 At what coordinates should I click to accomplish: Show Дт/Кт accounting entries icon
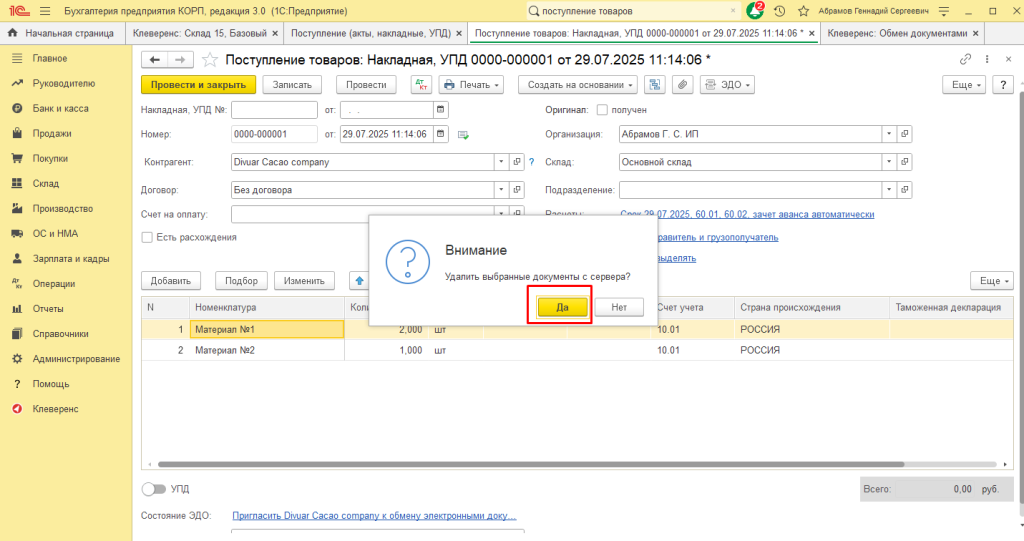point(421,85)
